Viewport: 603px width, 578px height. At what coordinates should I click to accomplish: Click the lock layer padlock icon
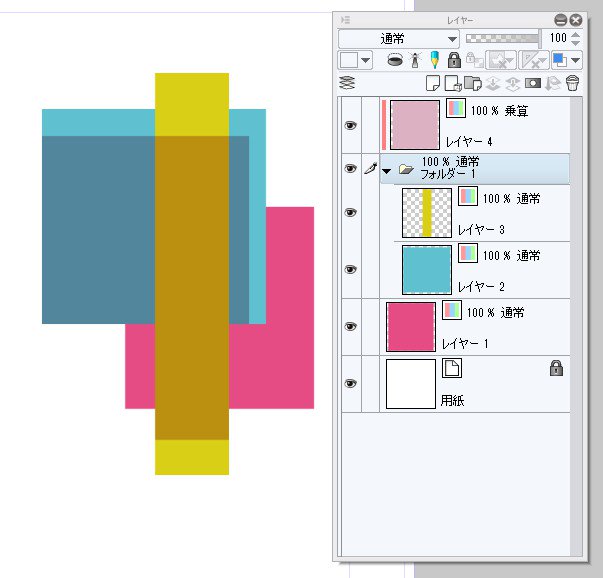454,60
